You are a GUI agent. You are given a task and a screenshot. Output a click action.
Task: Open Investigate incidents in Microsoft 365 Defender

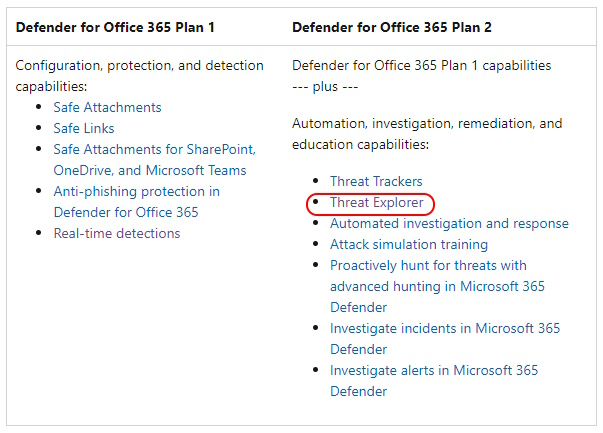445,338
